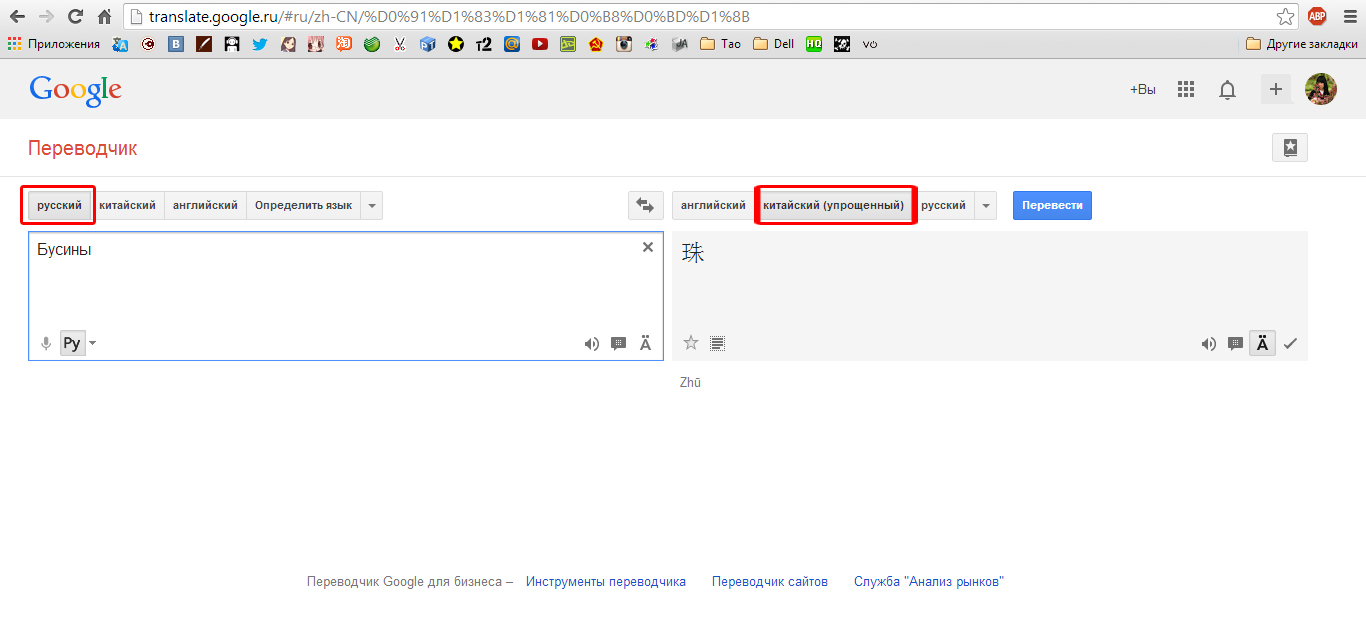Open the yellow star bookmark icon

tap(456, 44)
